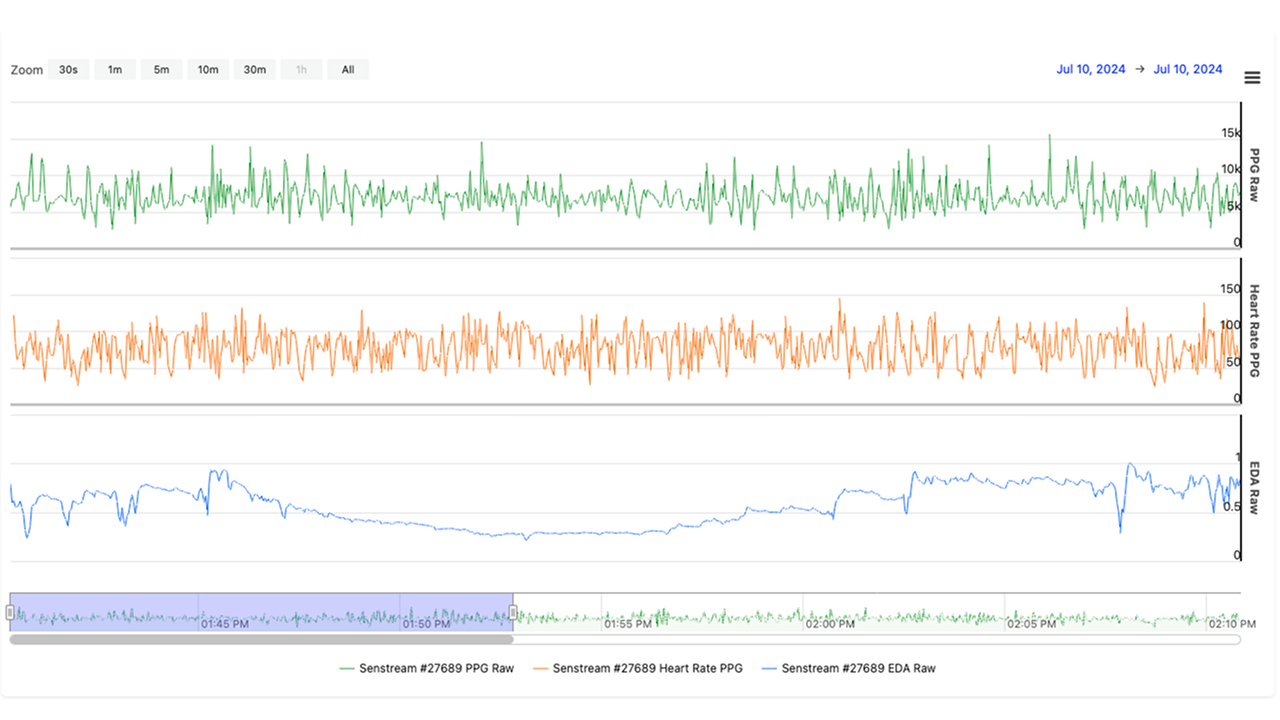Click navigator at the 02:05 PM label

click(1031, 623)
